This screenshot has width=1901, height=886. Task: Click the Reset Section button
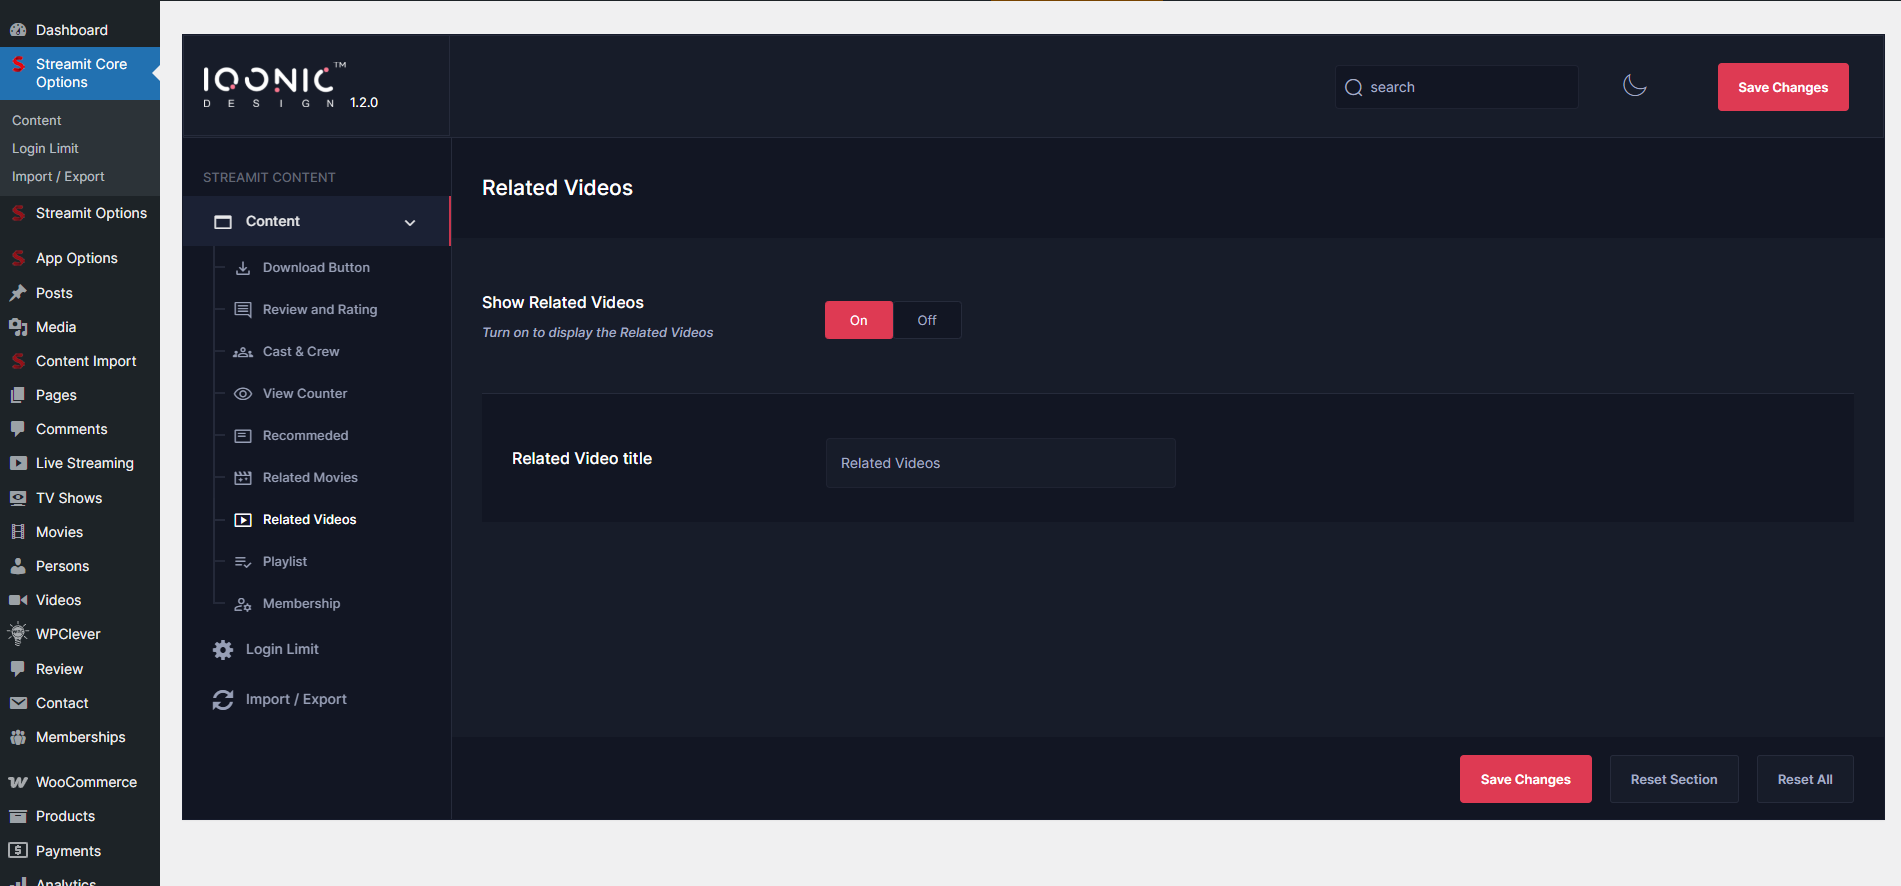[1673, 779]
